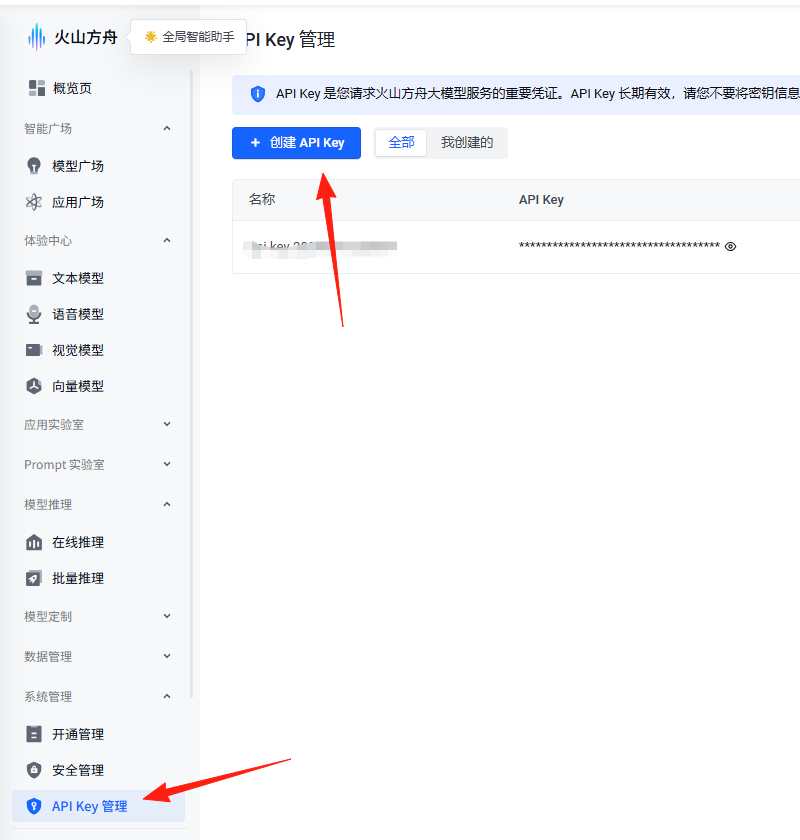Switch filter to 我创建的

click(467, 142)
